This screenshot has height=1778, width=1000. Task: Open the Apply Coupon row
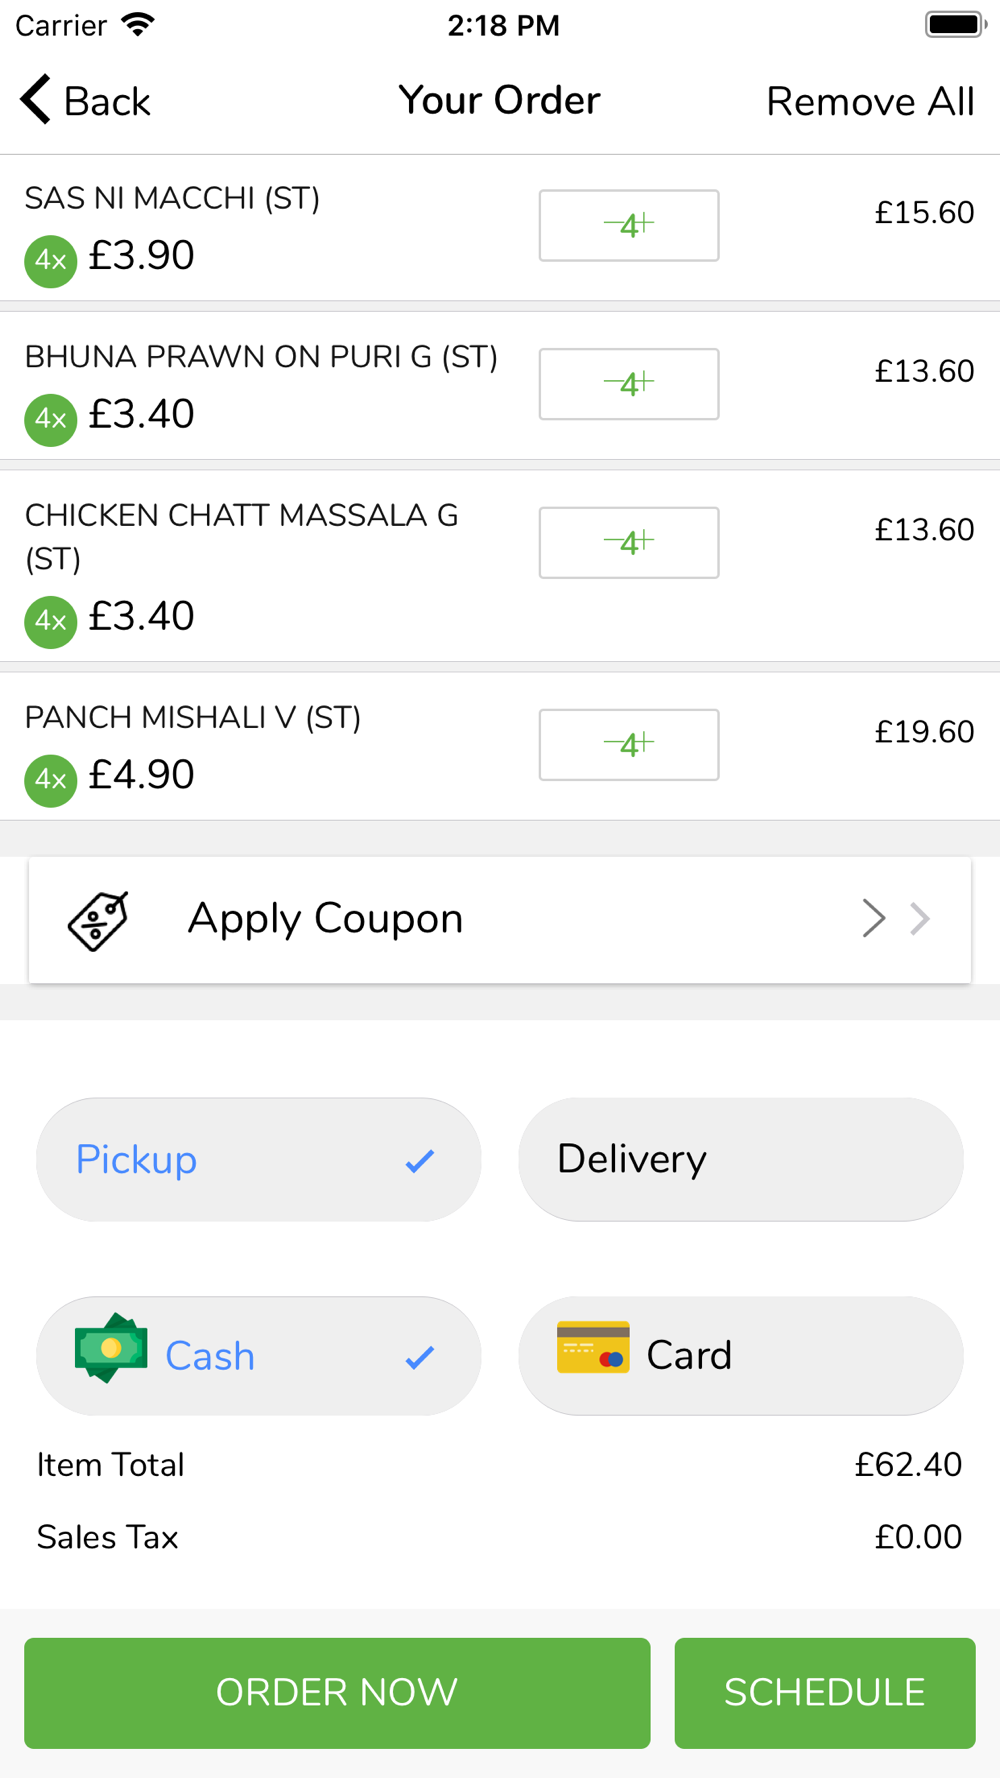[x=500, y=919]
